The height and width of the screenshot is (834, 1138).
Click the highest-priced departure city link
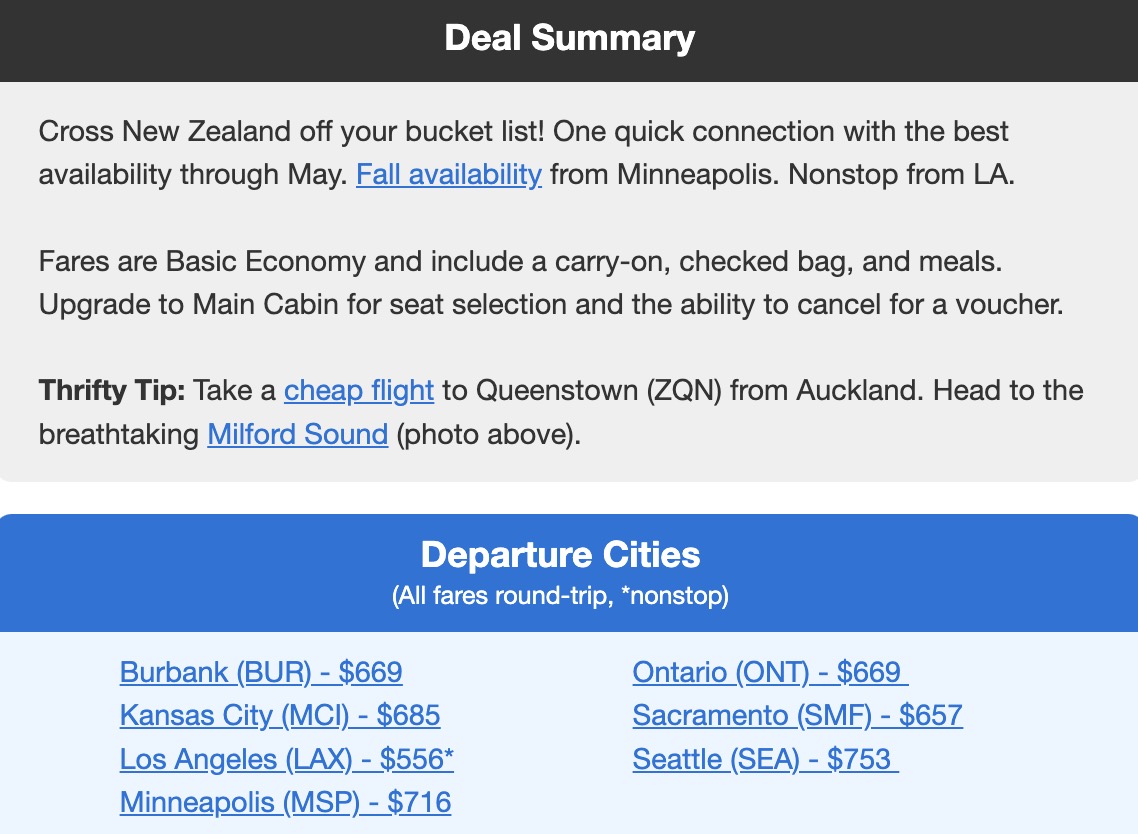765,759
